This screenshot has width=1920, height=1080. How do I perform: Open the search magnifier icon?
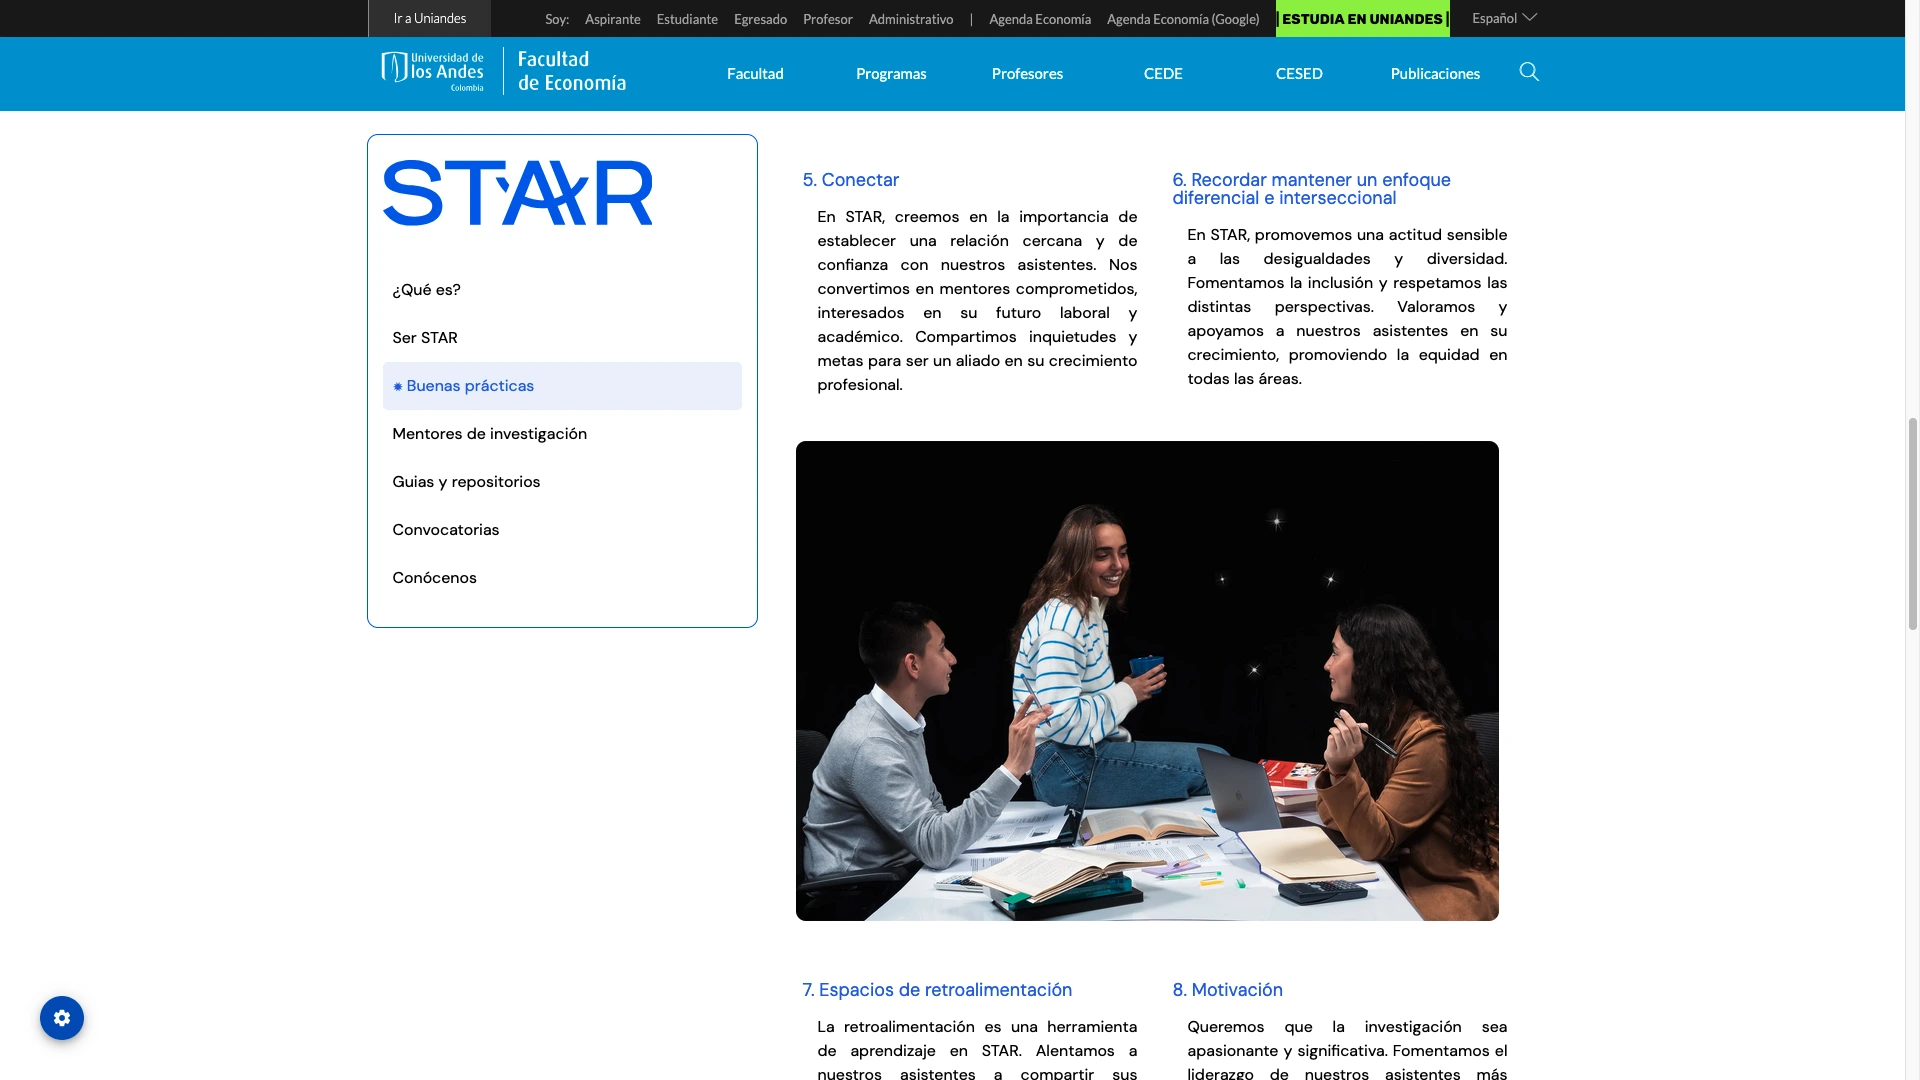point(1529,72)
